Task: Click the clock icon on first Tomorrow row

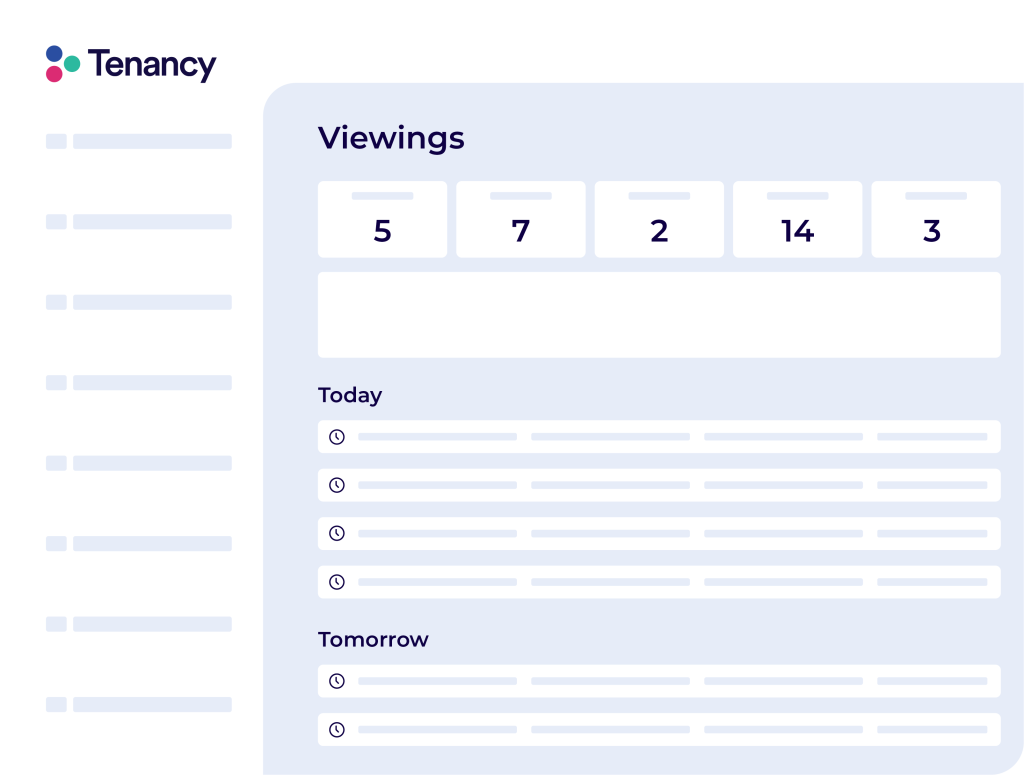Action: point(337,681)
